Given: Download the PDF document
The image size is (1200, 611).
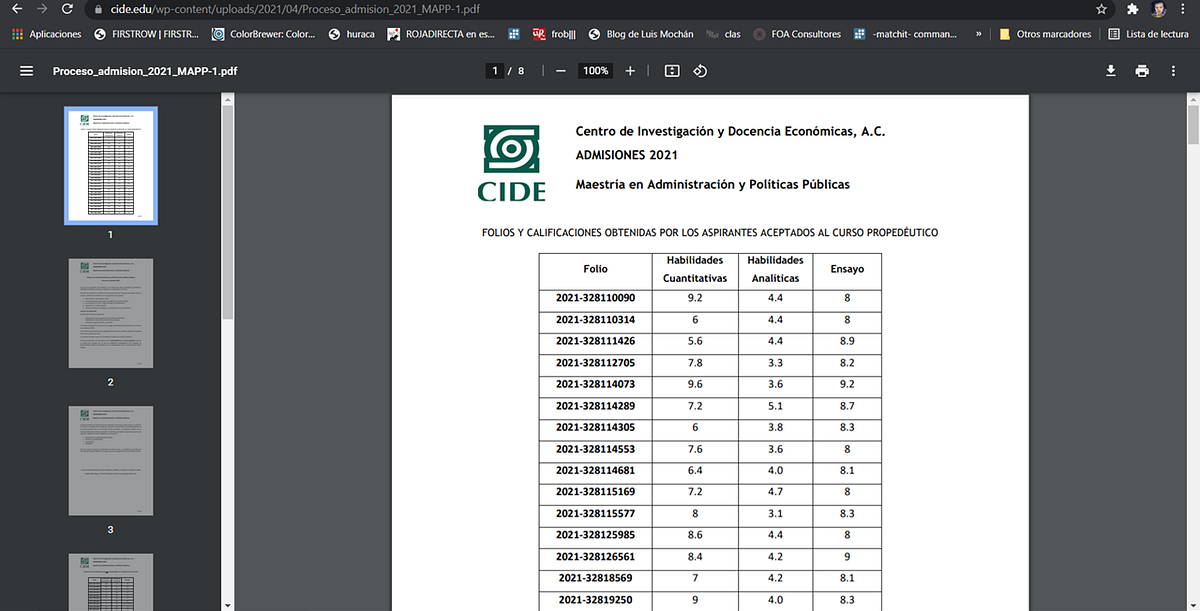Looking at the screenshot, I should click(1110, 71).
